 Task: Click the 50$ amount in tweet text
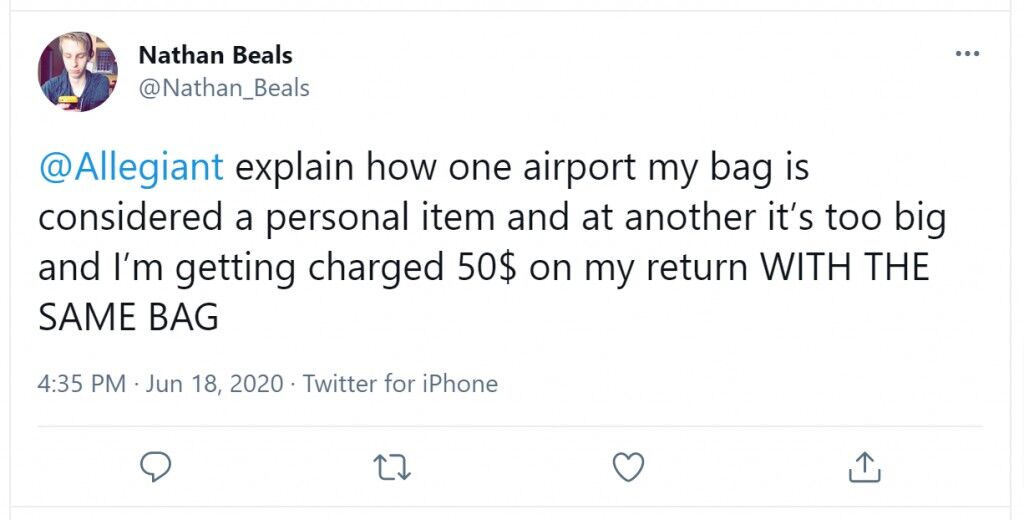point(485,268)
